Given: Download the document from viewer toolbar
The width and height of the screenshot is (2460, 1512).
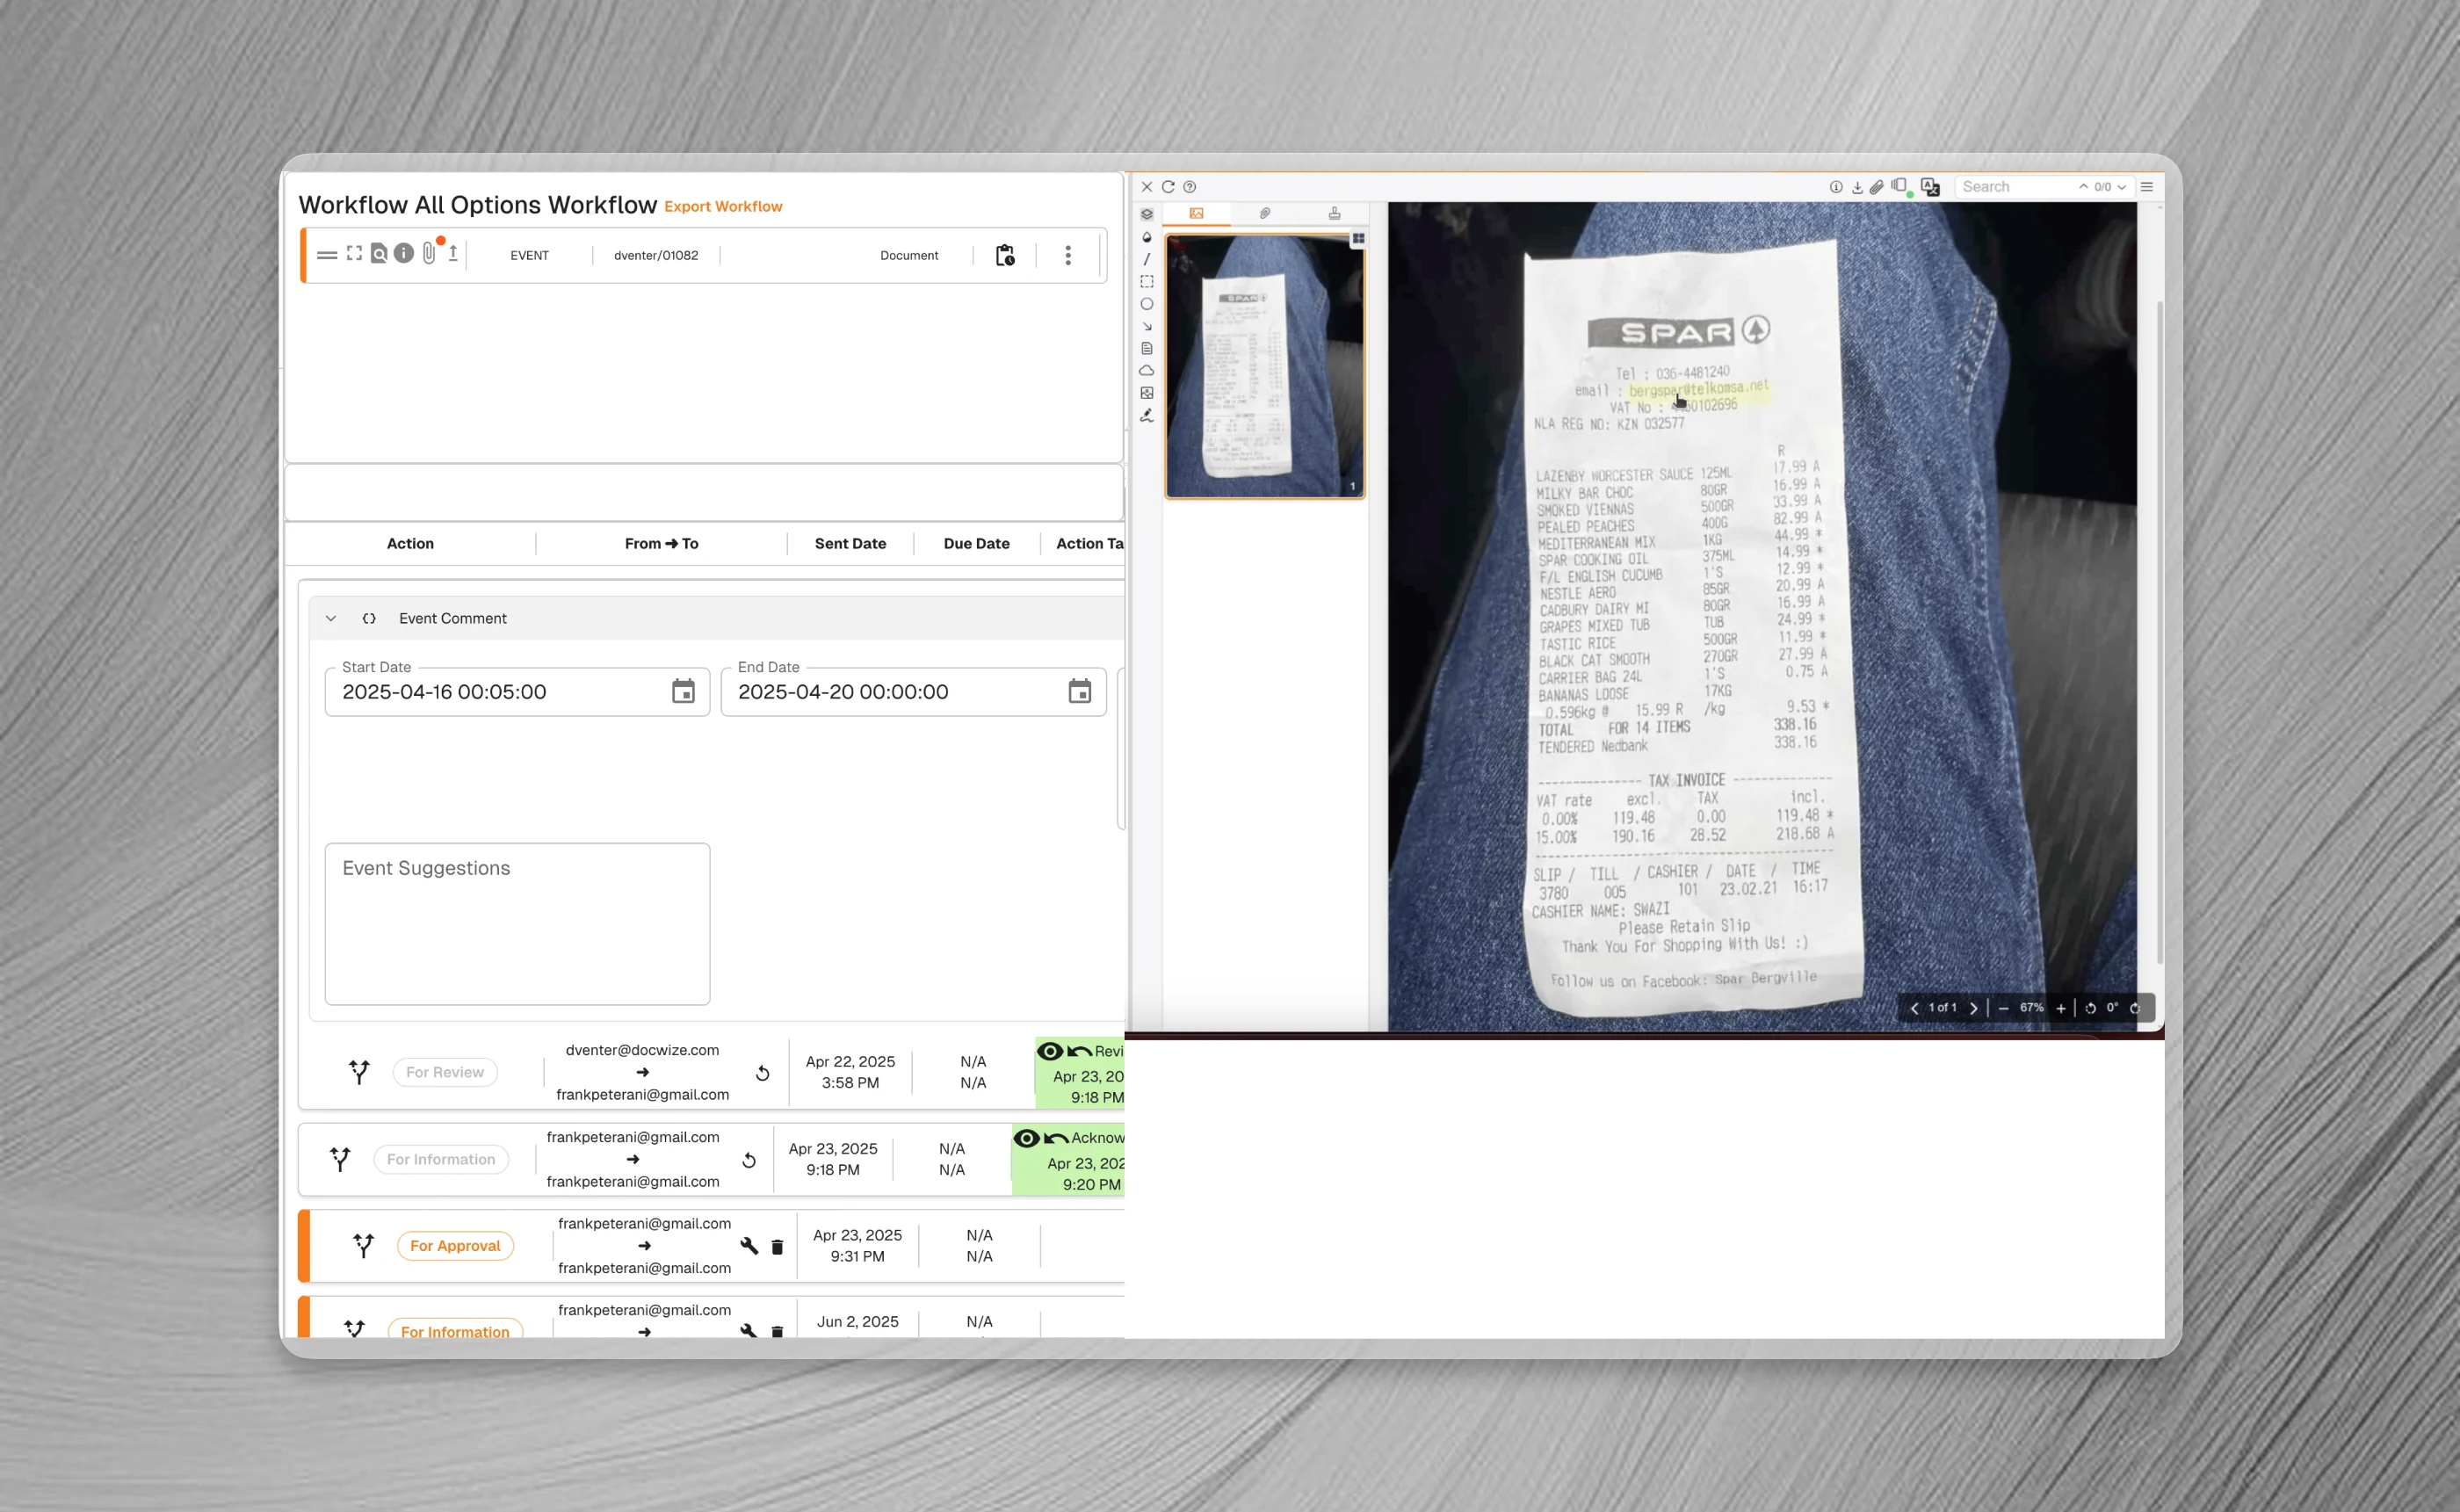Looking at the screenshot, I should [1857, 187].
